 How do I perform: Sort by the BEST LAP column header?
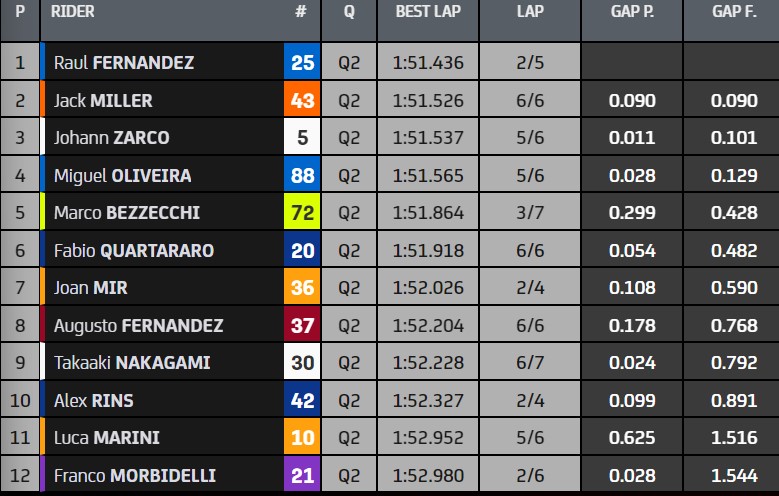point(428,14)
